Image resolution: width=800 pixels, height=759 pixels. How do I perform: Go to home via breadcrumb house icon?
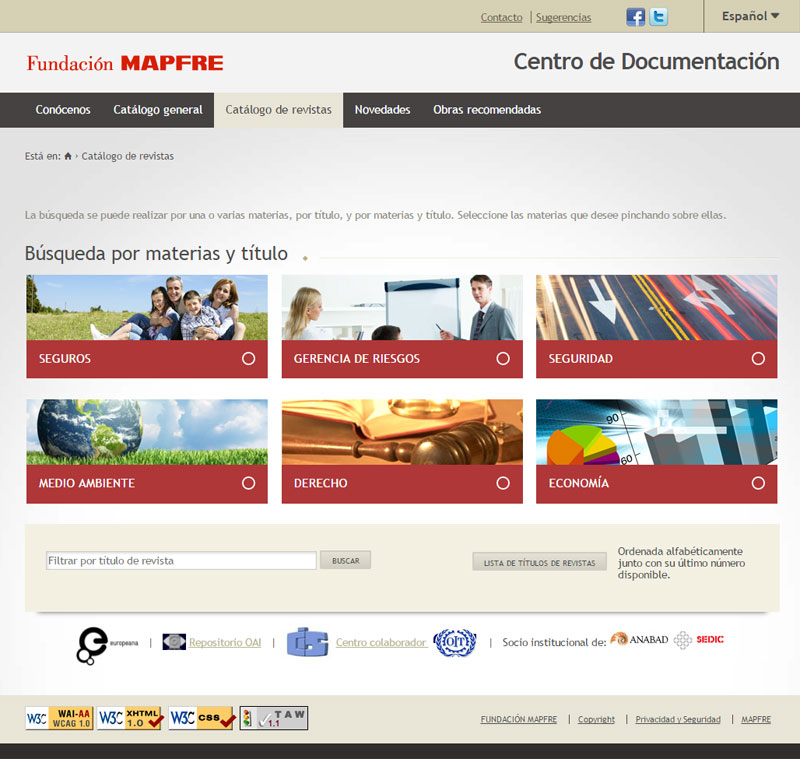68,156
